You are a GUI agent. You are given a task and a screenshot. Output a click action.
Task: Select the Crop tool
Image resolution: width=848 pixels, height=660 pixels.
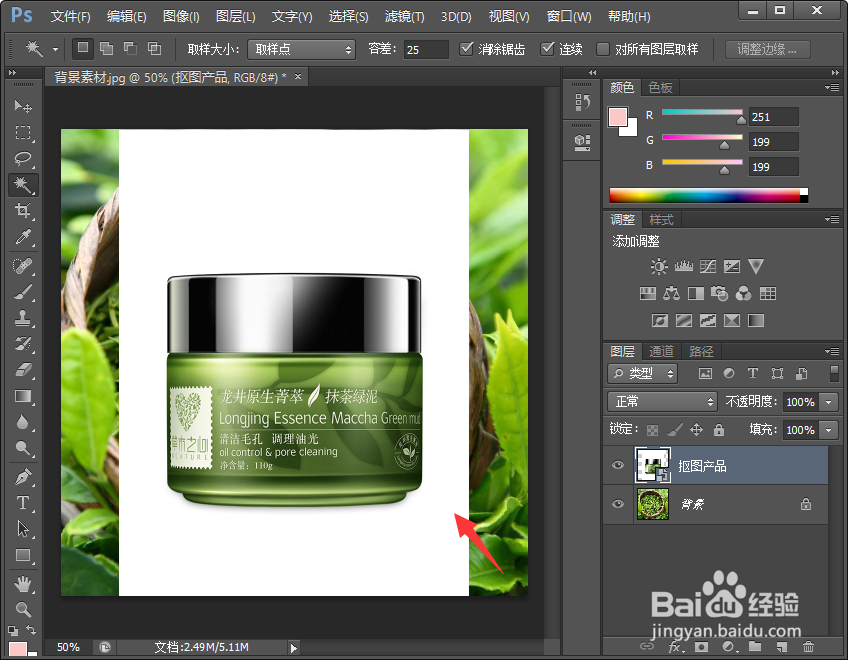pos(23,210)
